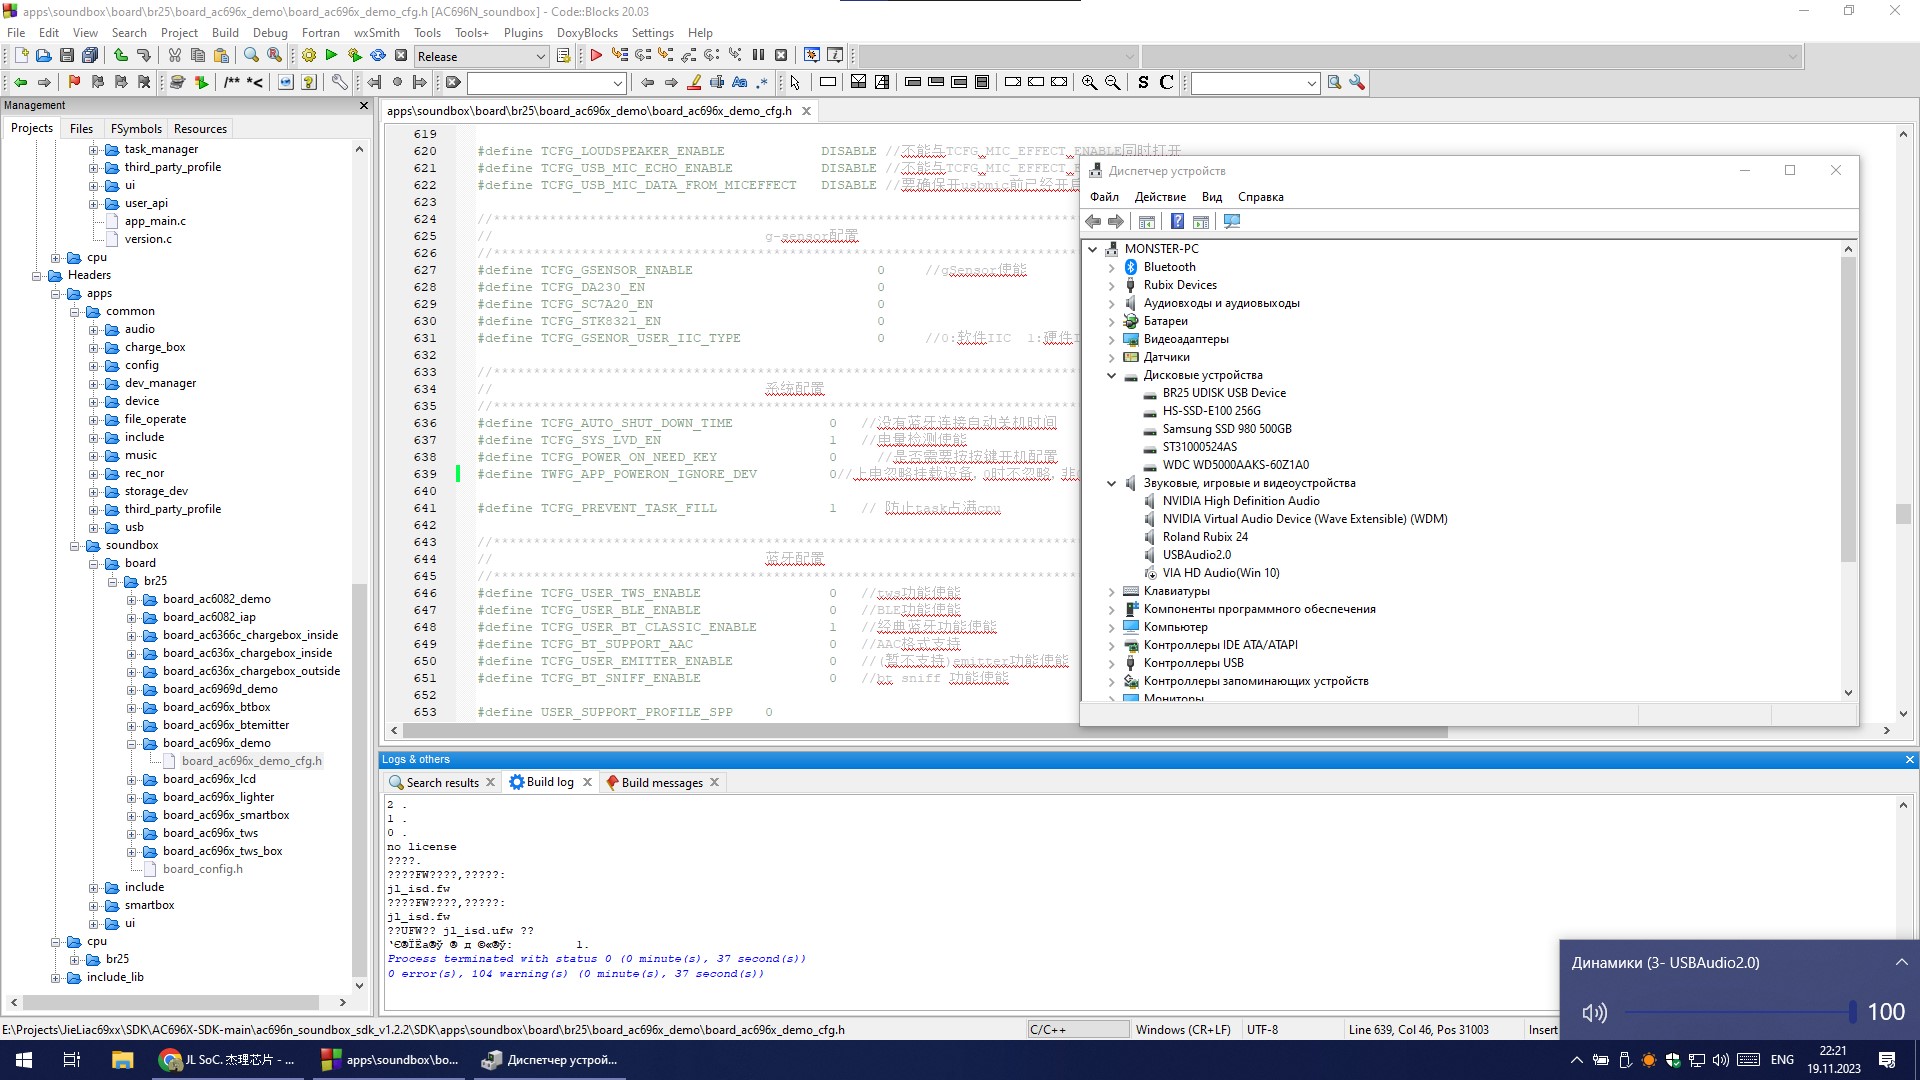Toggle bookmark with the red flag icon
Image resolution: width=1920 pixels, height=1080 pixels.
pos(74,82)
